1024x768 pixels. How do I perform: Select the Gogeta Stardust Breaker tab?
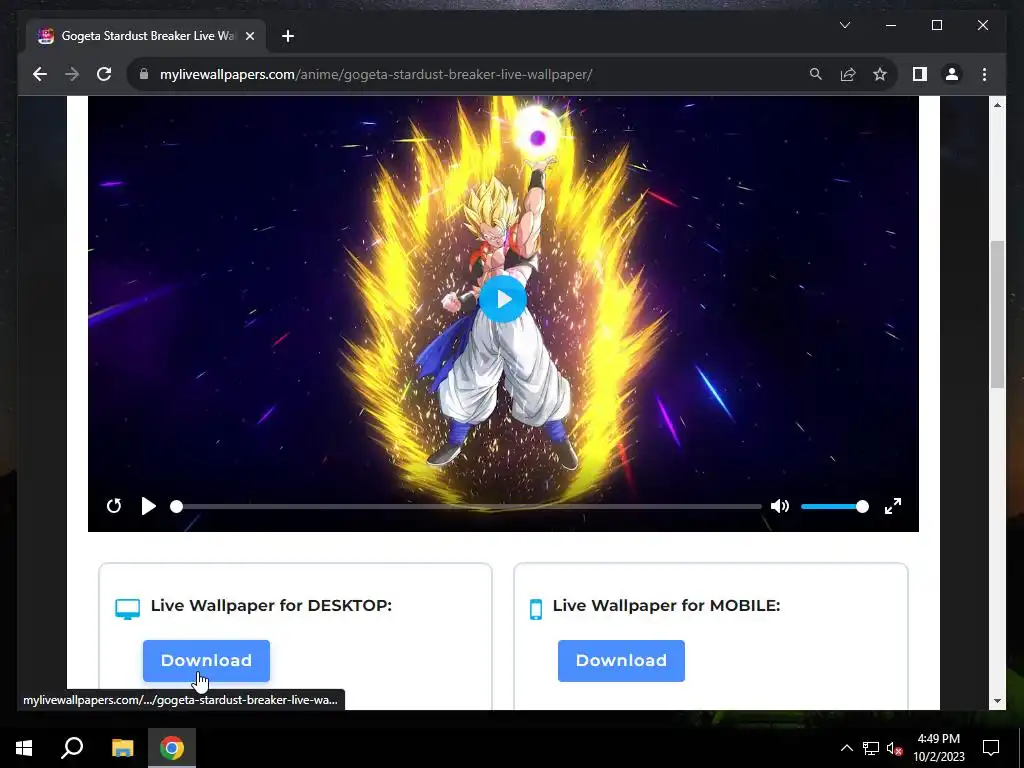tap(146, 36)
